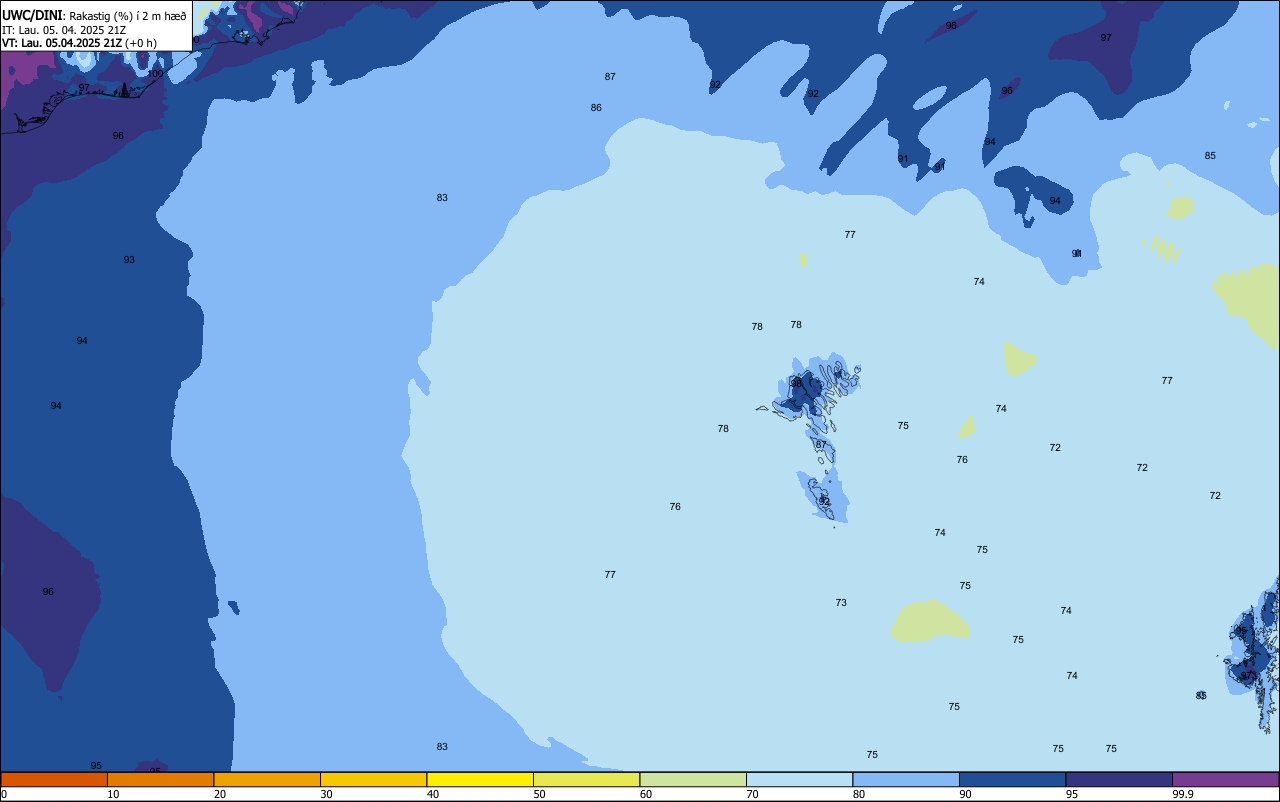This screenshot has height=802, width=1280.
Task: Click the 'UWC/DINI' map title text
Action: [32, 15]
